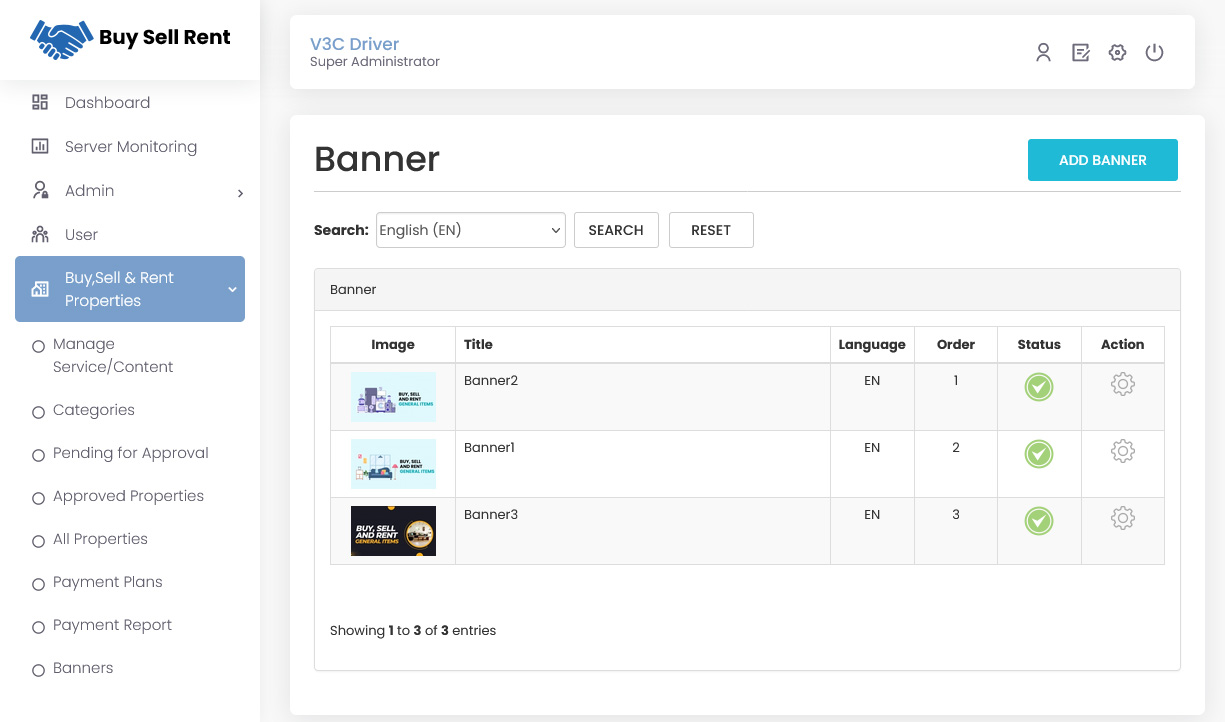Click the ADD BANNER button
Viewport: 1225px width, 722px height.
click(1102, 160)
